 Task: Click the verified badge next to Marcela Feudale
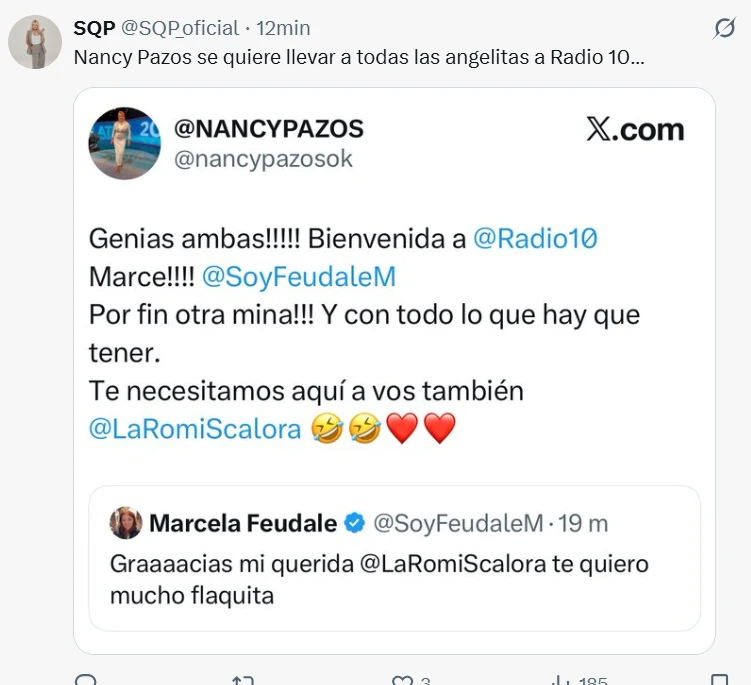click(354, 523)
